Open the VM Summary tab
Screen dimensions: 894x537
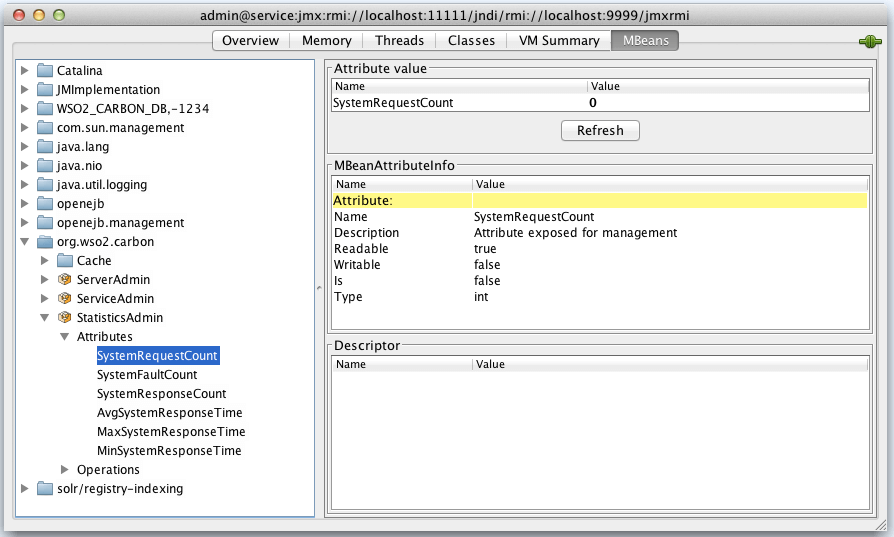[x=558, y=40]
